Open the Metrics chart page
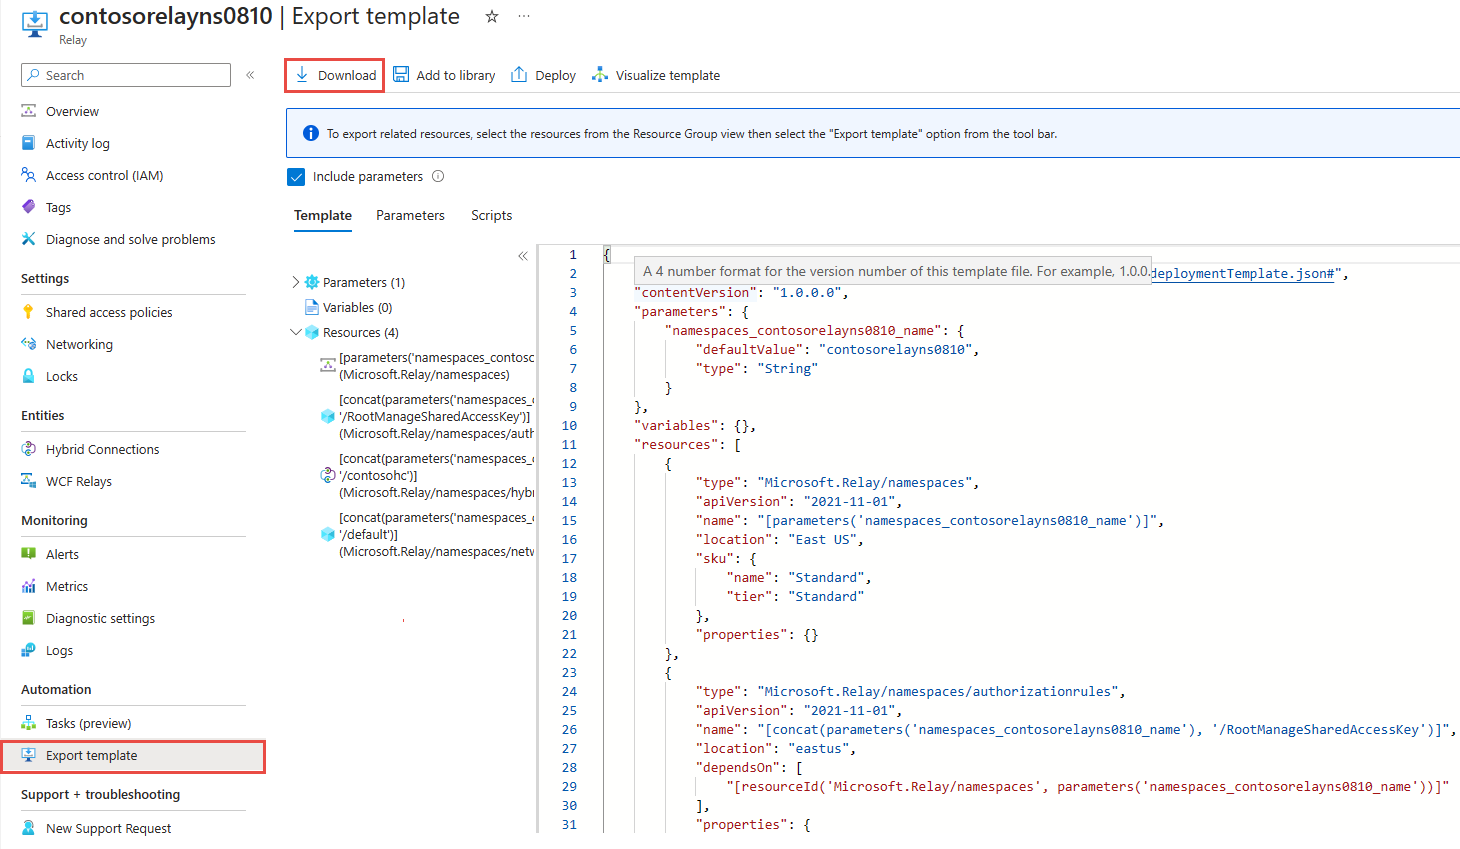The width and height of the screenshot is (1460, 849). (x=66, y=586)
